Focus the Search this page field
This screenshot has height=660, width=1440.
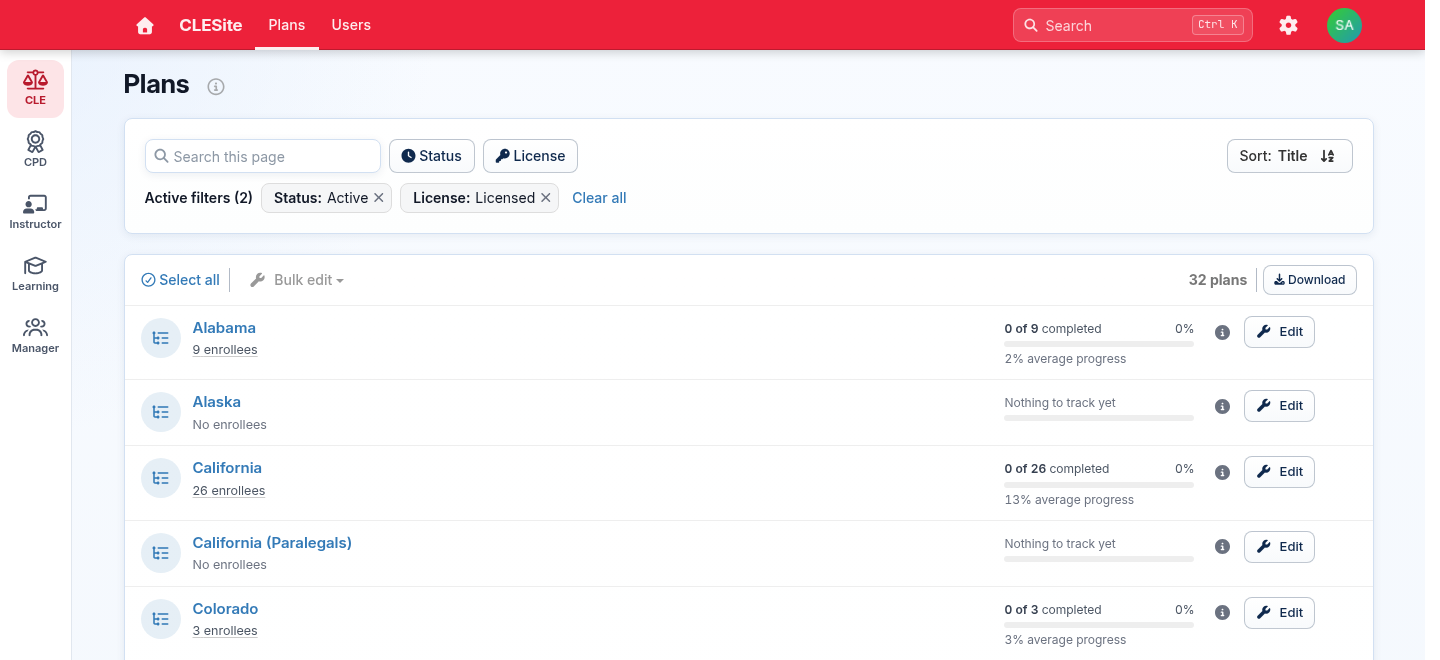click(263, 156)
